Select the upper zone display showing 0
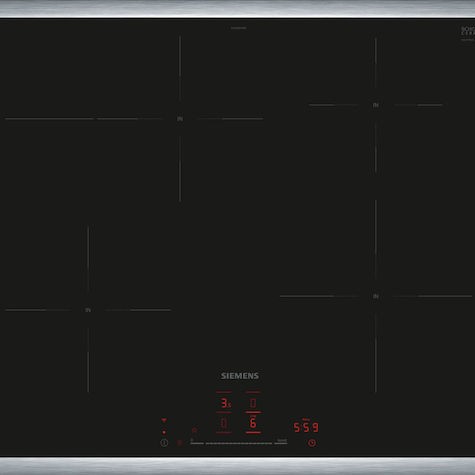 [253, 403]
